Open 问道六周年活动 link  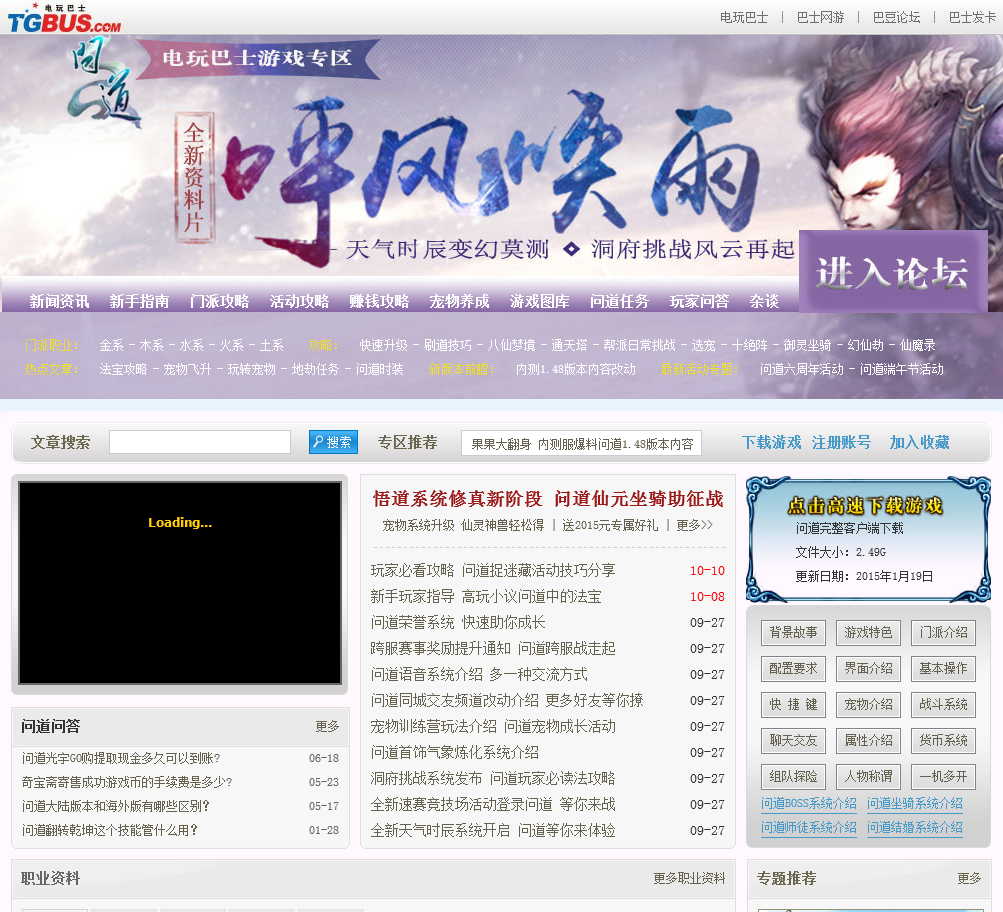point(802,369)
